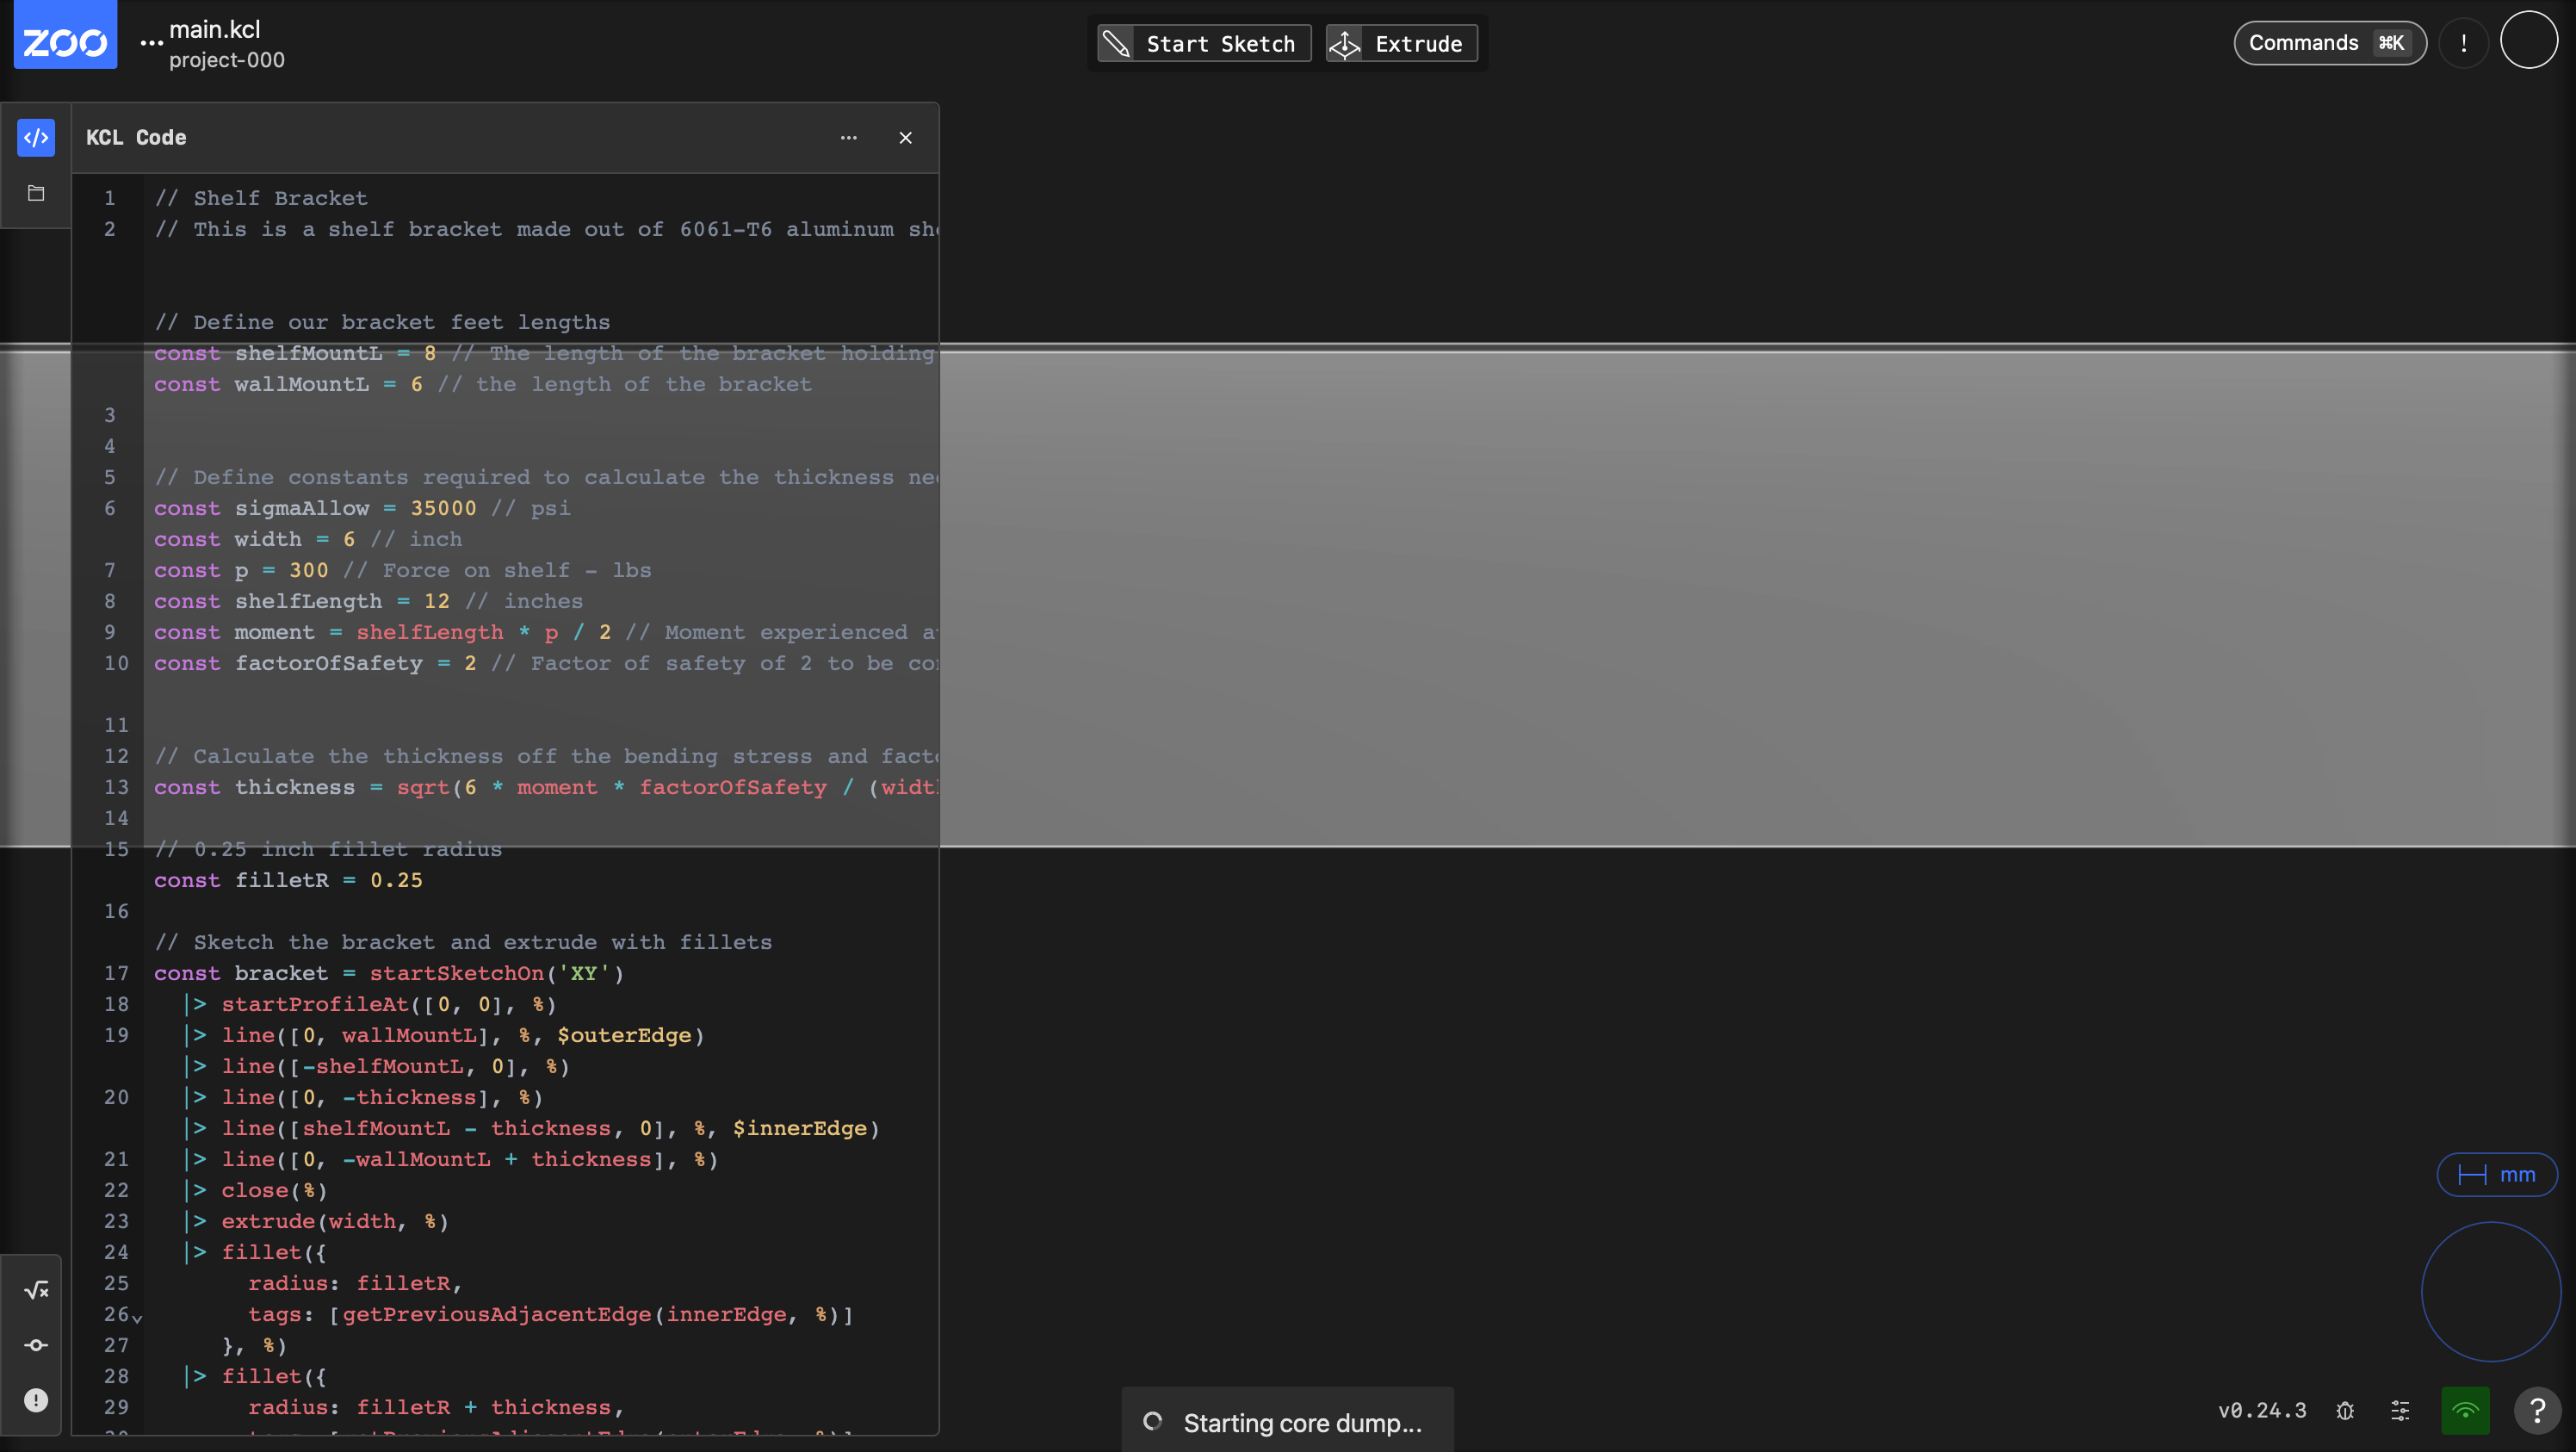This screenshot has height=1452, width=2576.
Task: Click text "startSketchOn('XY')"
Action: coord(497,973)
